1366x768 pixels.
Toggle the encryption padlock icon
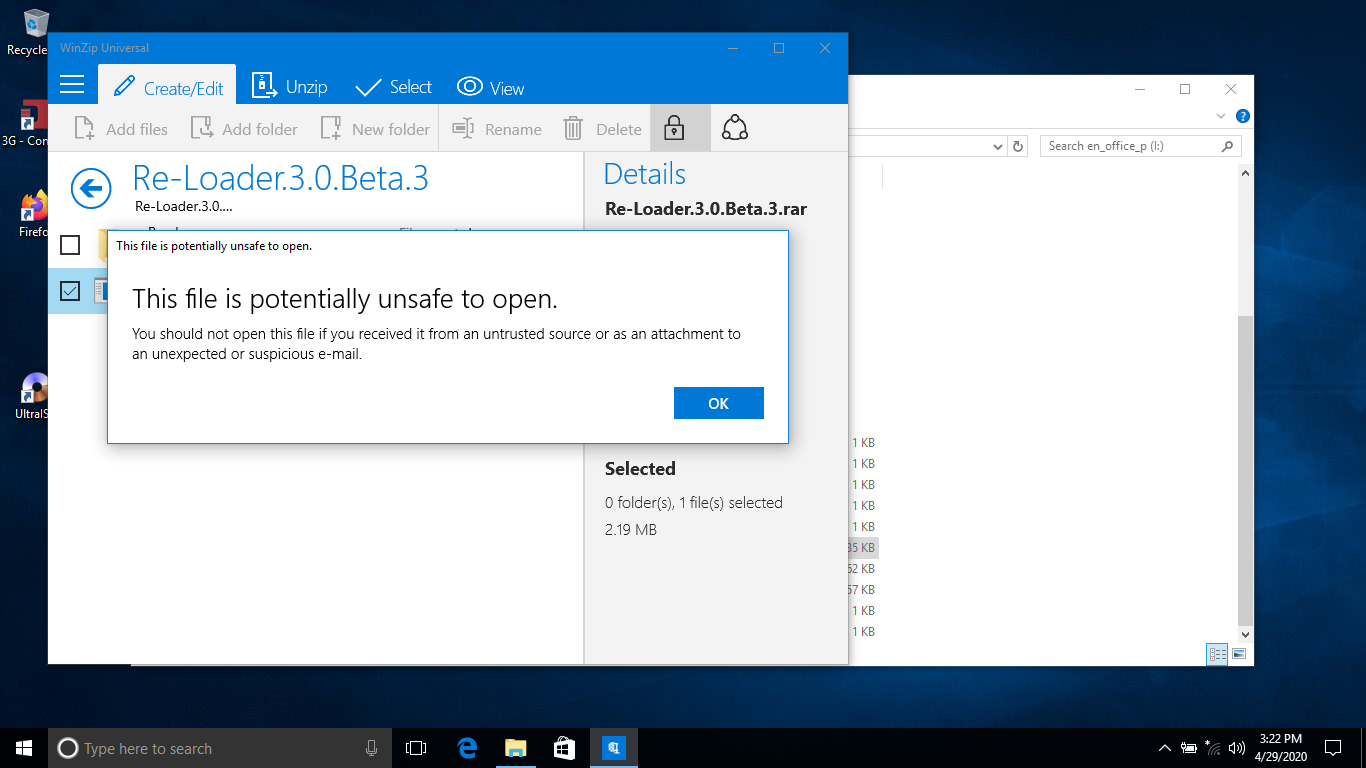(675, 128)
